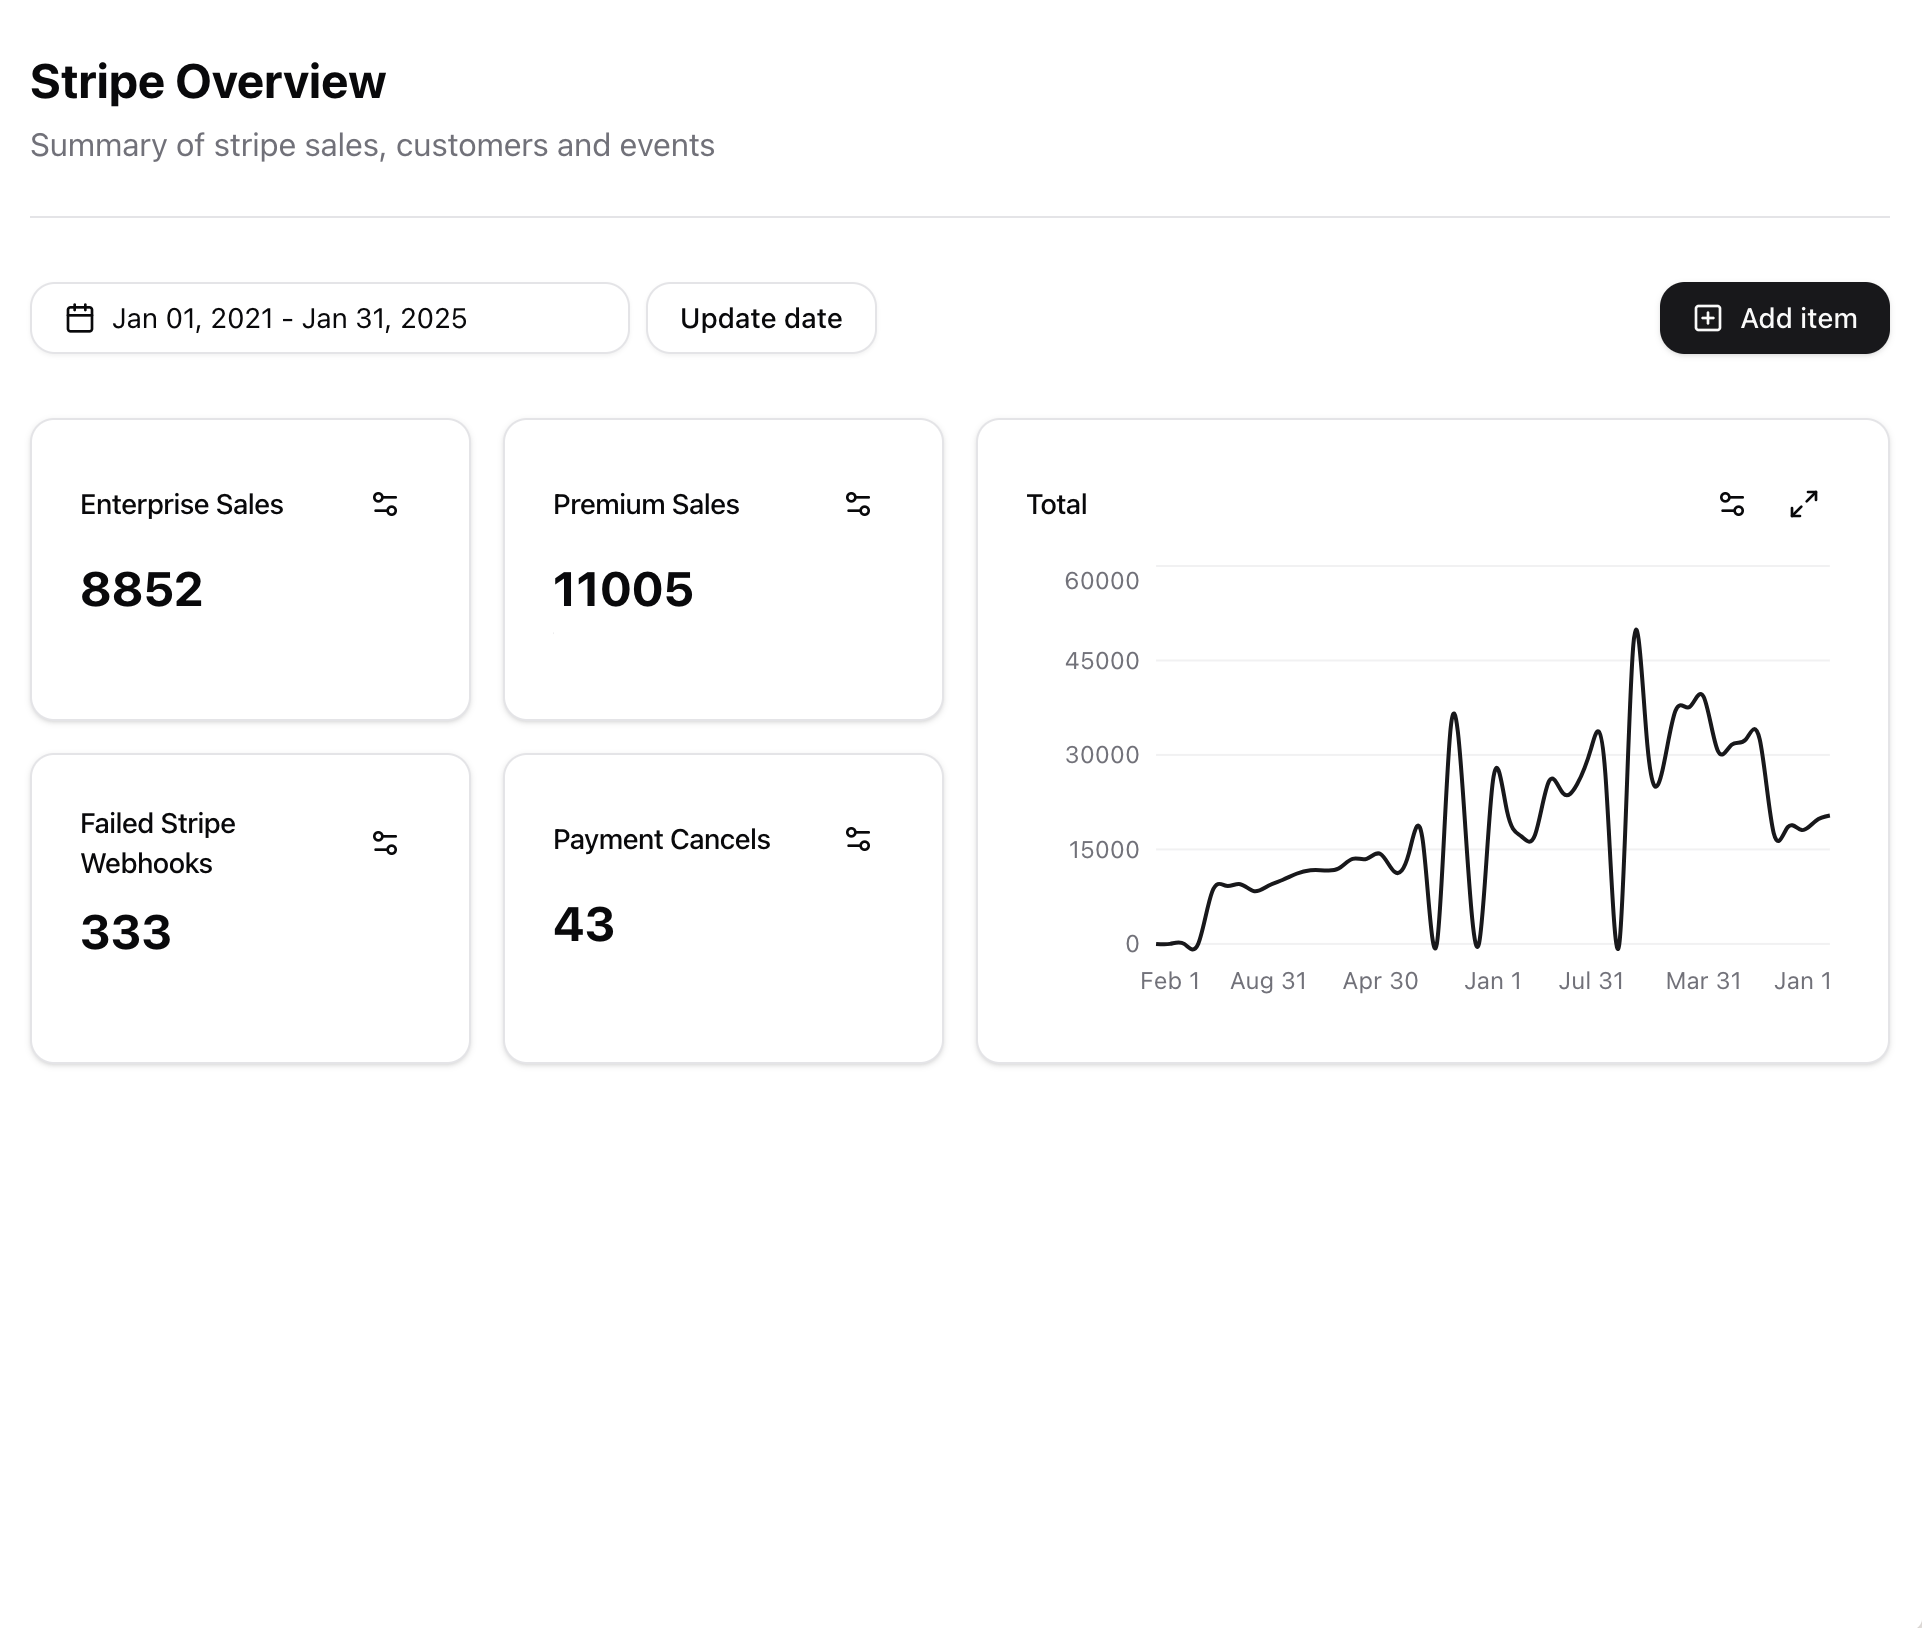Click the Premium Sales title
1922x1628 pixels.
click(x=646, y=504)
